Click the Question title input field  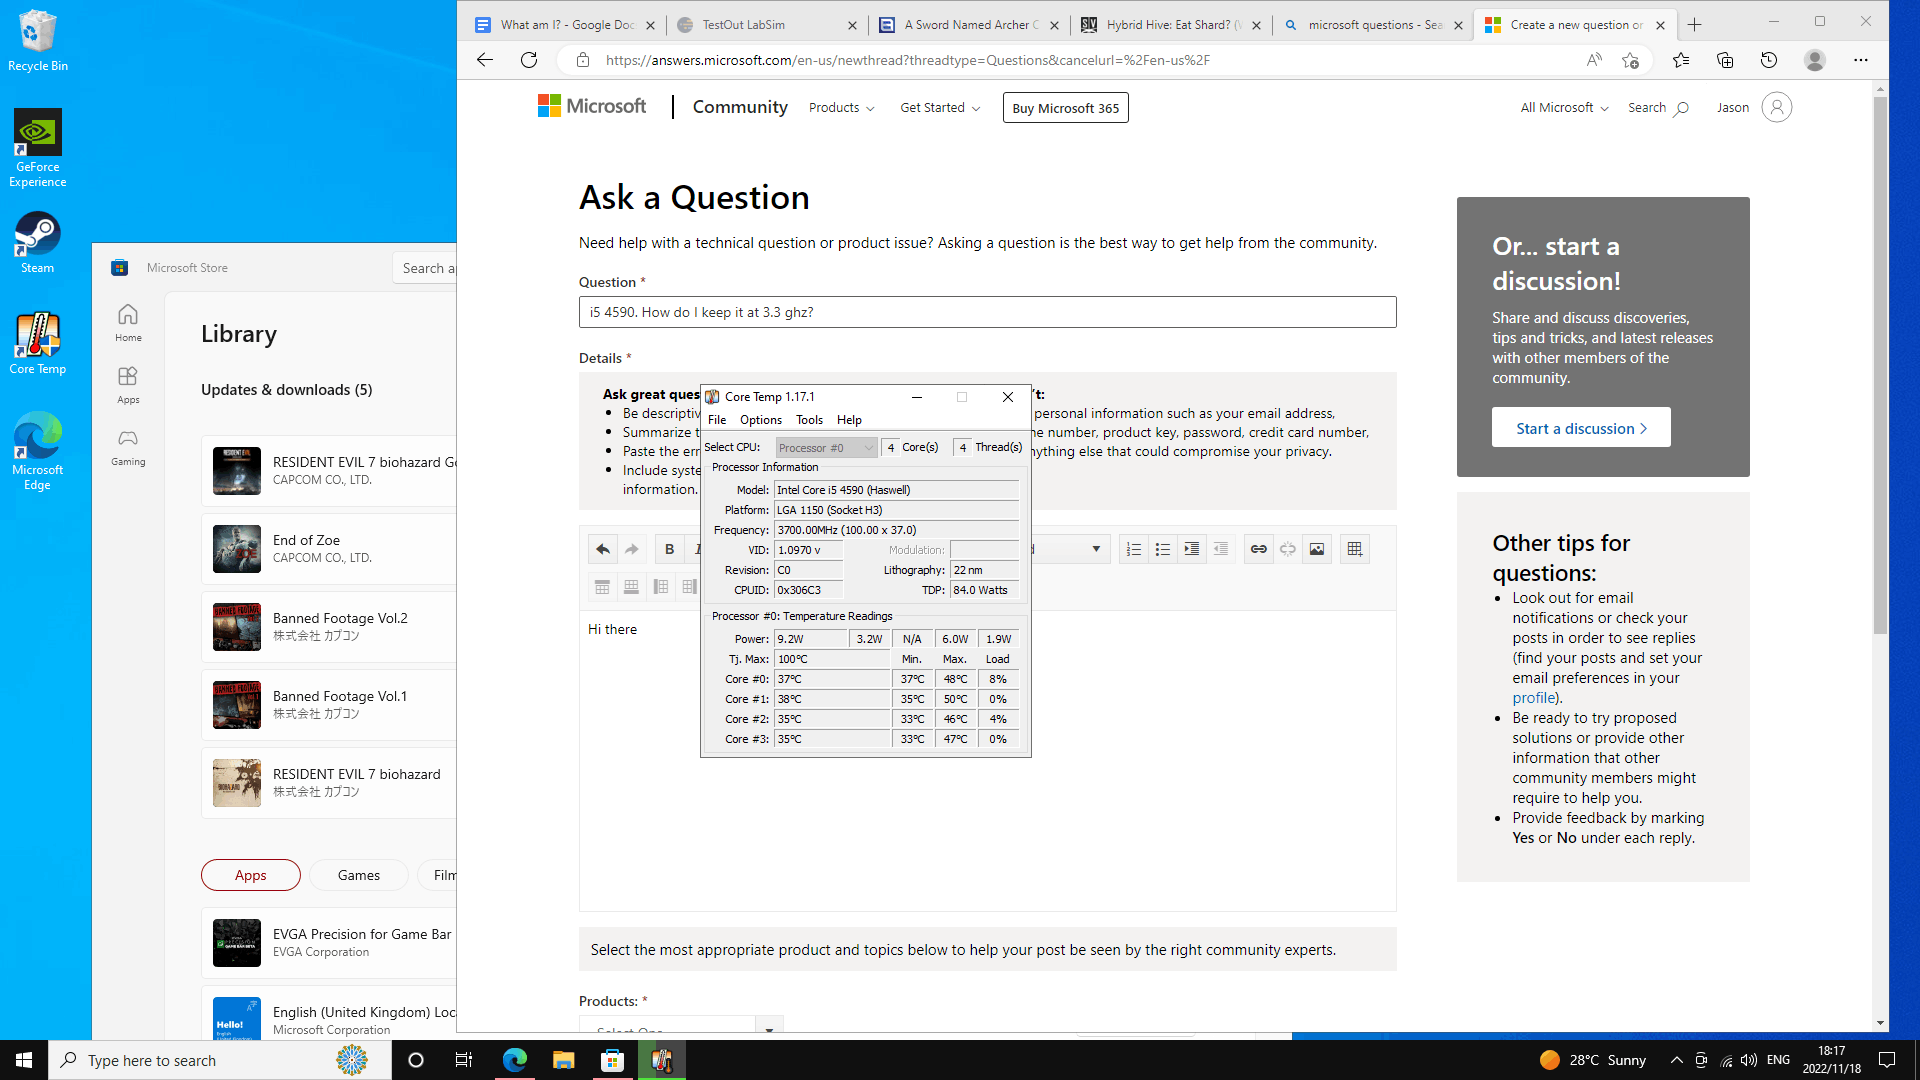(986, 312)
